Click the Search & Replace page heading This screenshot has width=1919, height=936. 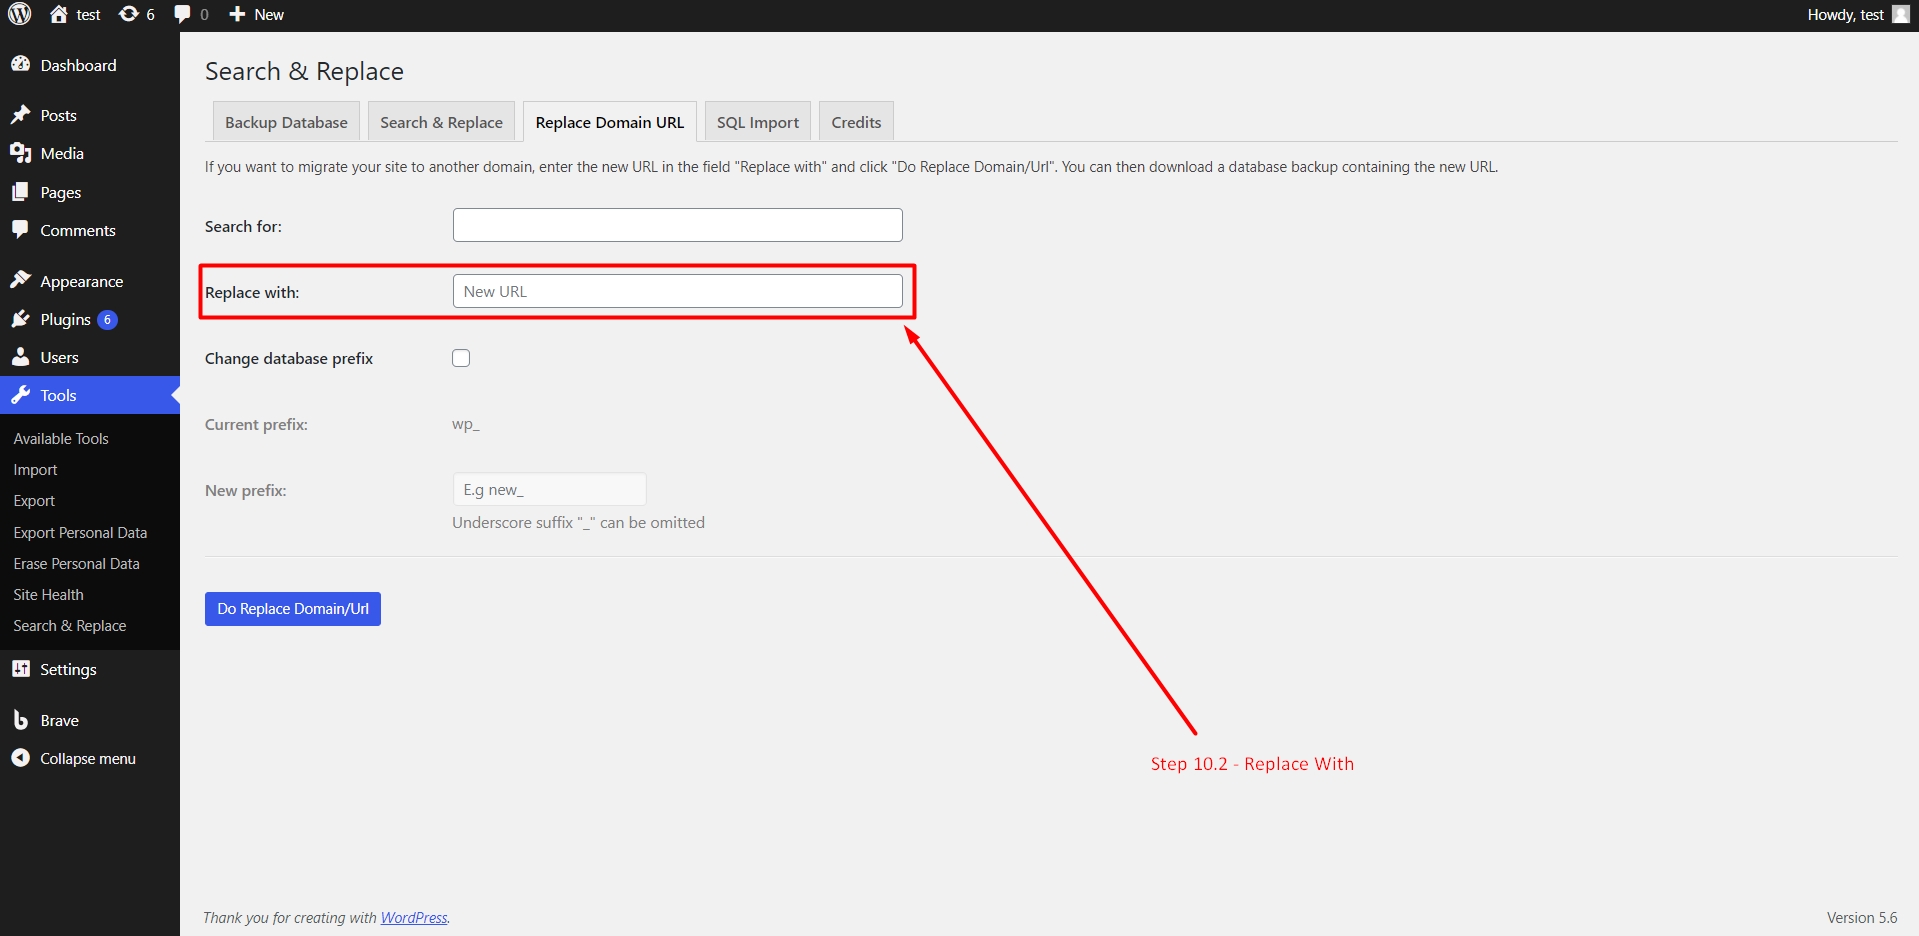tap(304, 71)
